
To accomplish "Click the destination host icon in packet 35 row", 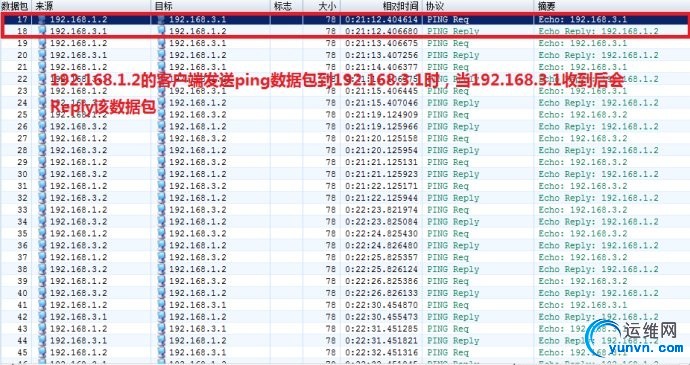I will point(161,233).
